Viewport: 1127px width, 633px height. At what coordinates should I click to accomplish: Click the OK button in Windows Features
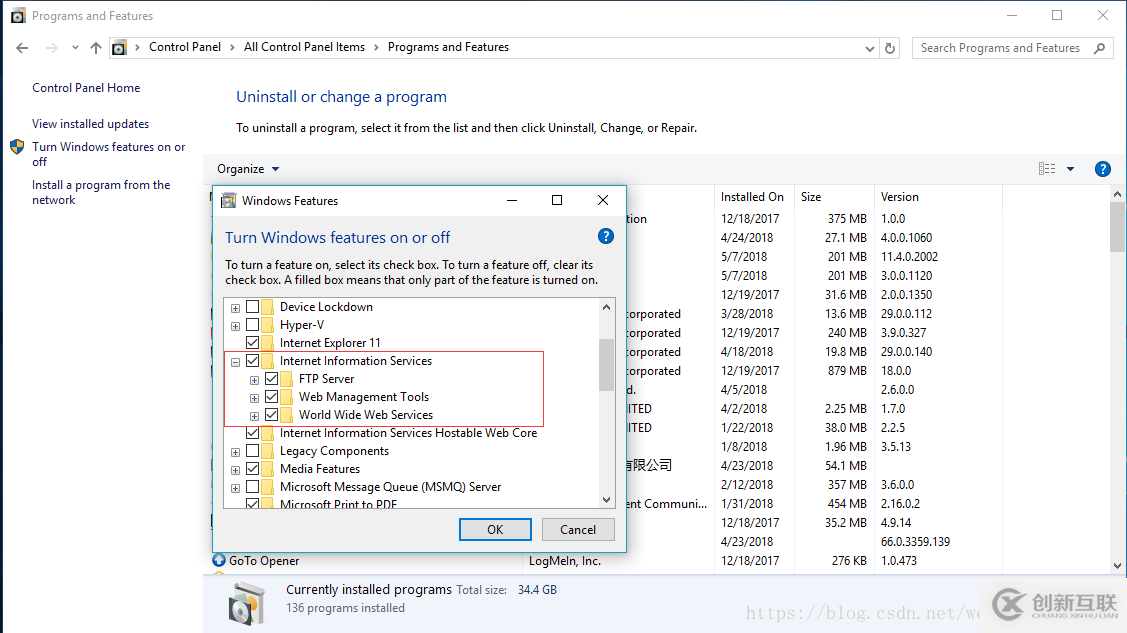pos(495,530)
